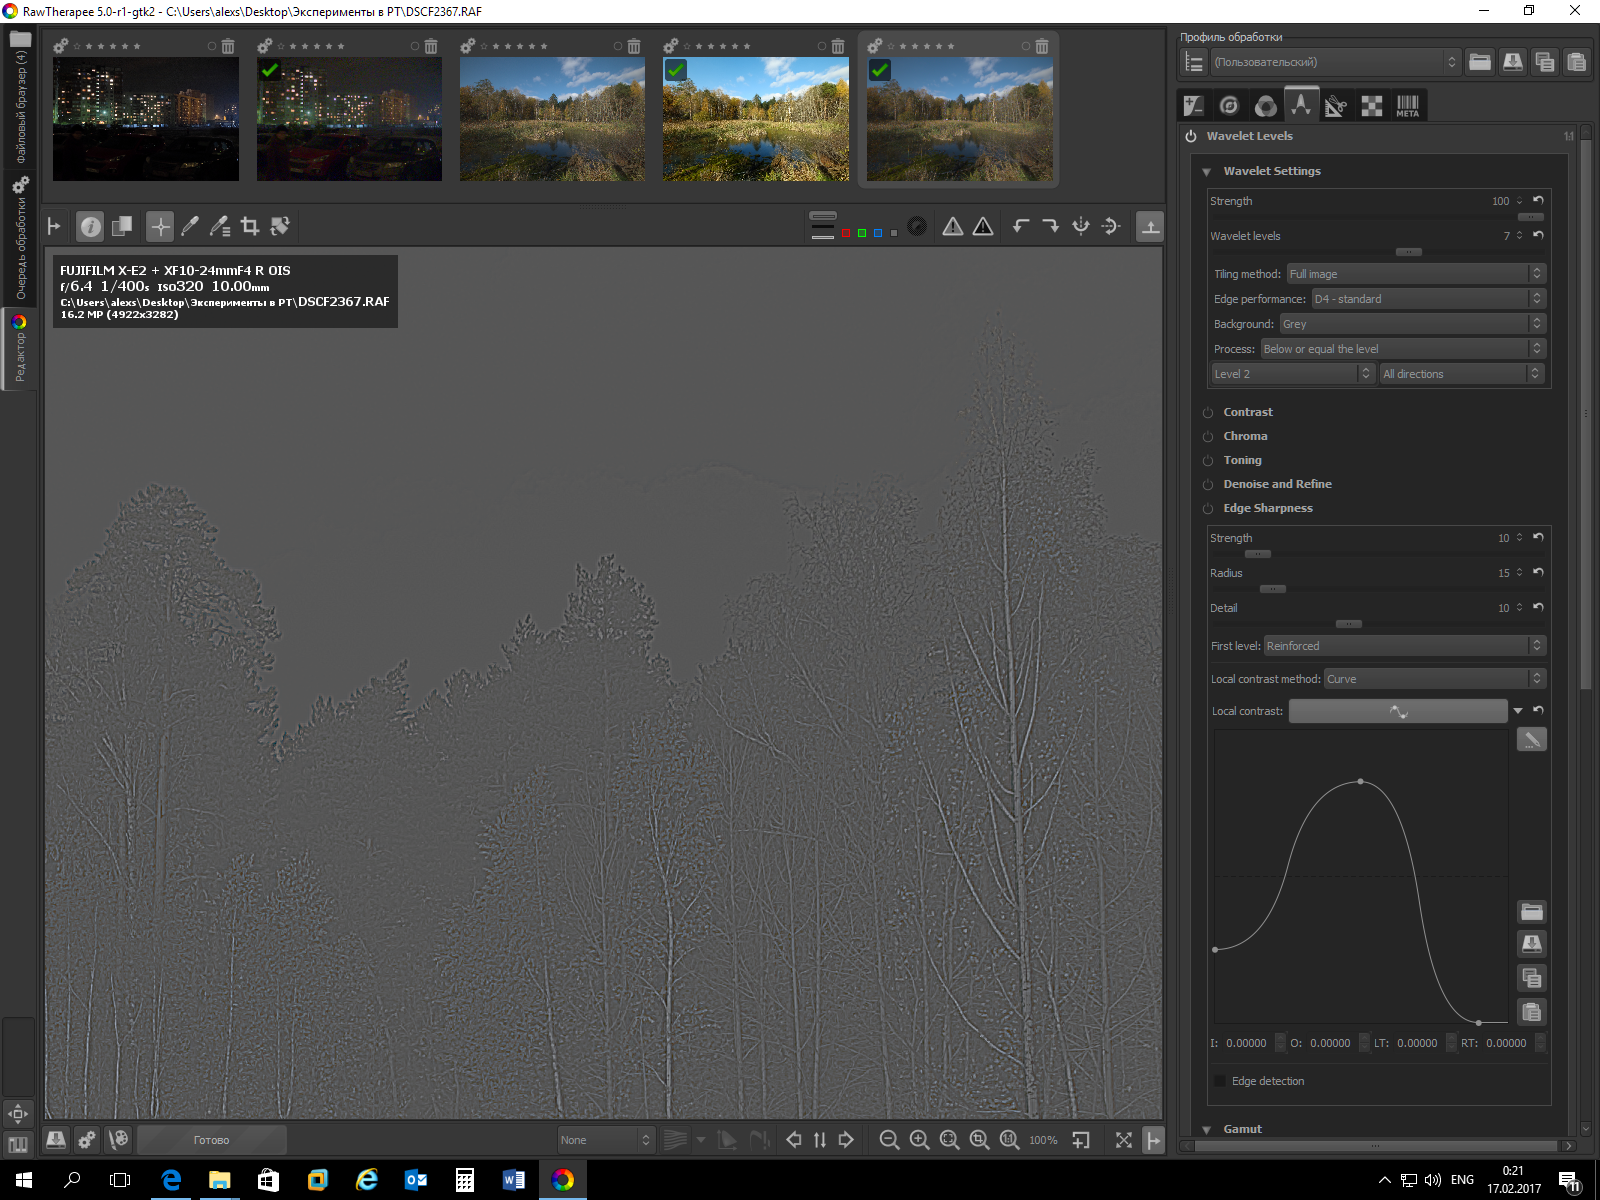Save current image icon at bottom left
Screen dimensions: 1600x1200
pyautogui.click(x=56, y=1139)
